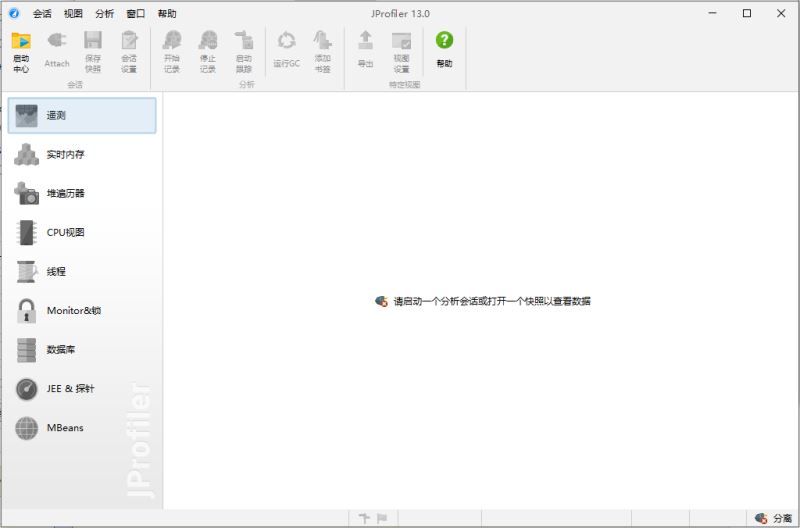Open the JEE & 探针 section

[82, 389]
